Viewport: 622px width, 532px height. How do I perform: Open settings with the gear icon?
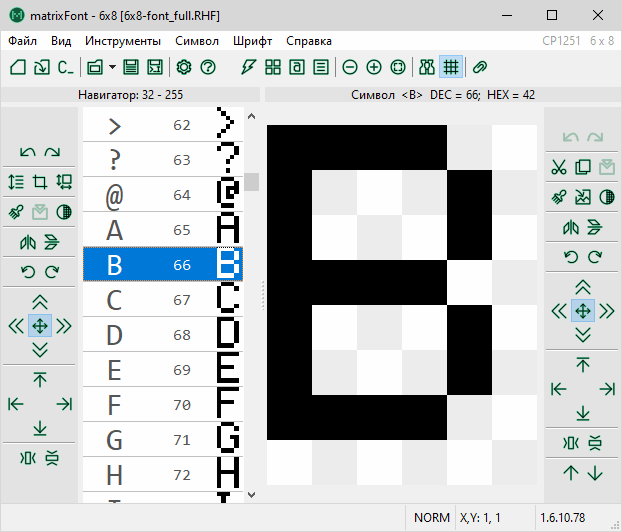[184, 67]
